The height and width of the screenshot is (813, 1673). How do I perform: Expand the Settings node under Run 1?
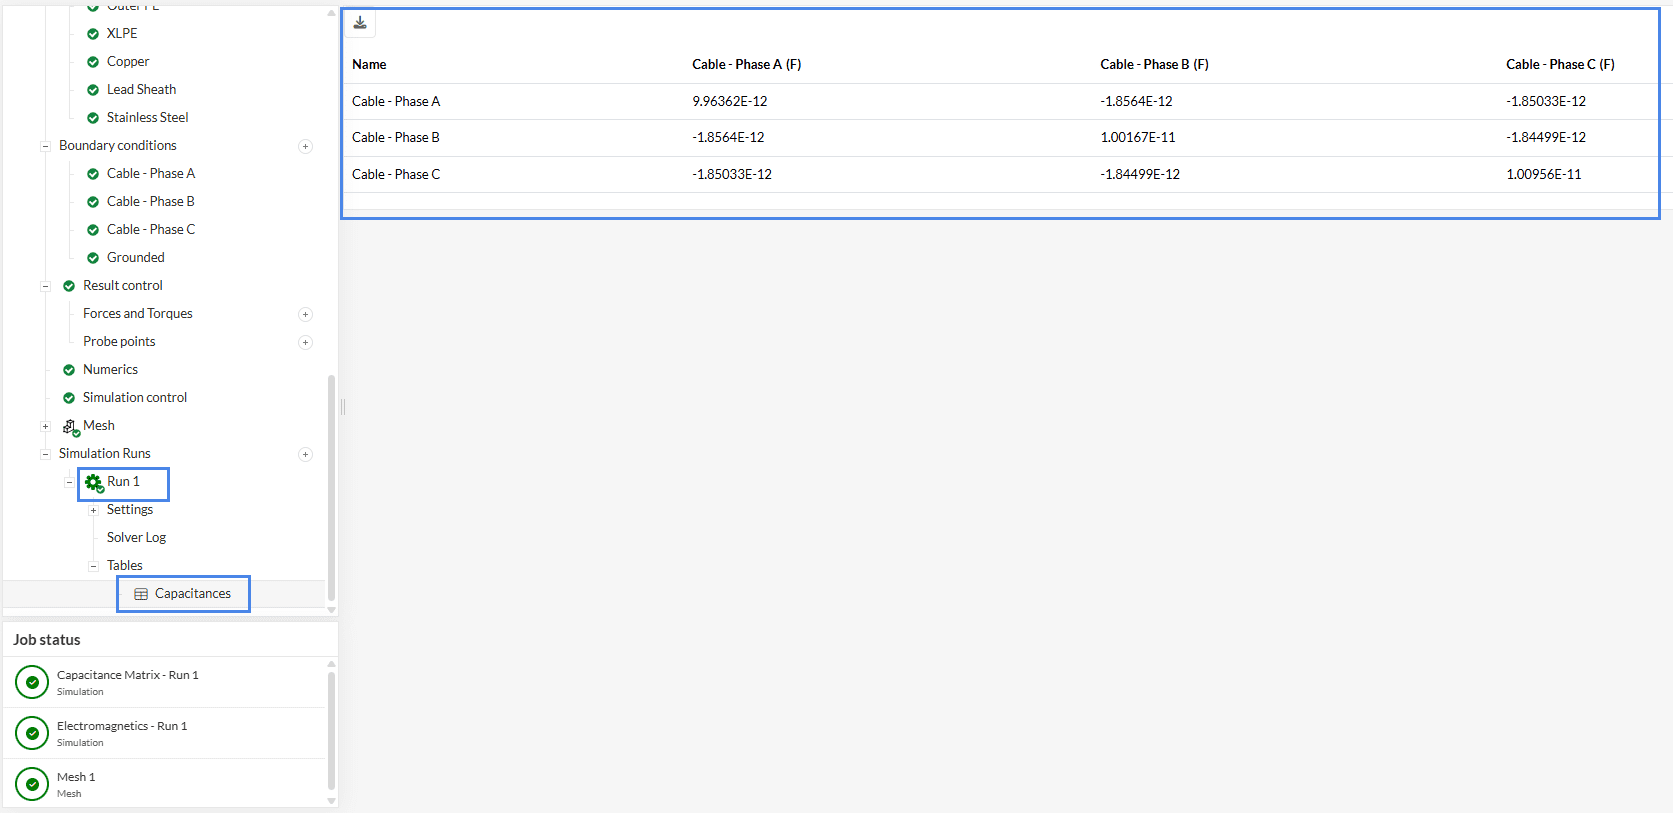point(93,511)
